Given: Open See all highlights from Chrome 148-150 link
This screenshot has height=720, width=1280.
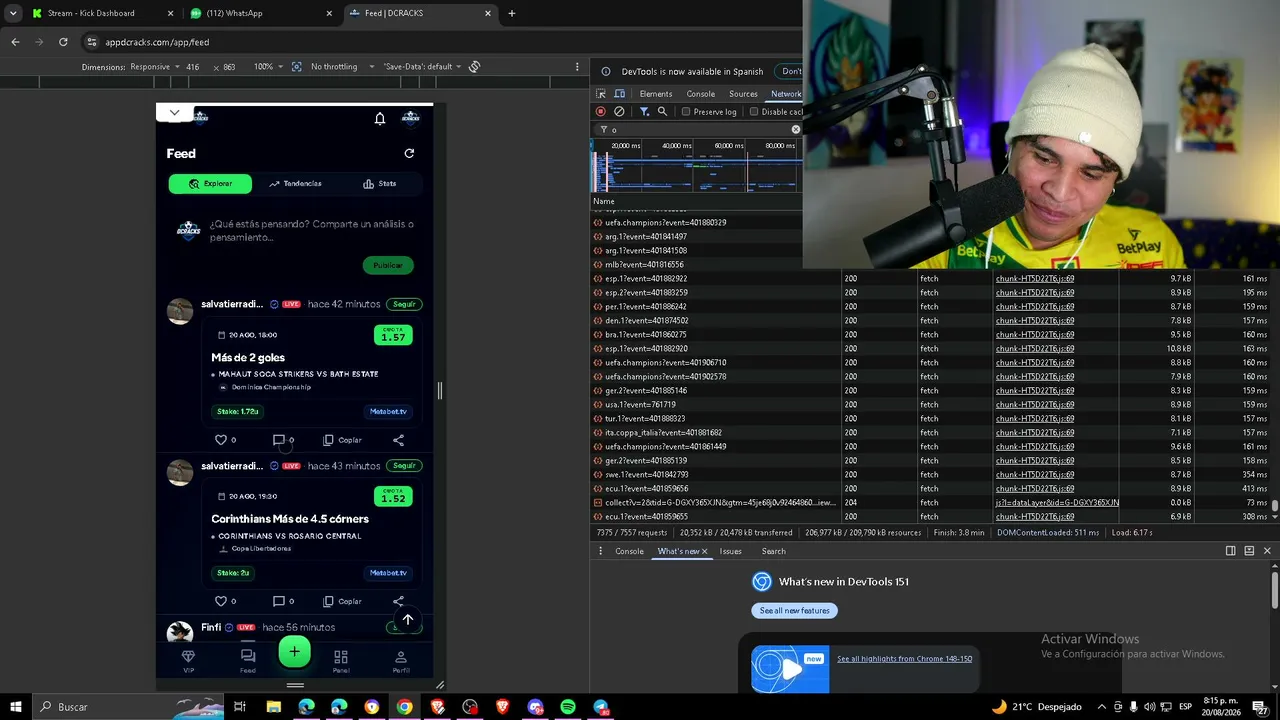Looking at the screenshot, I should click(x=904, y=659).
